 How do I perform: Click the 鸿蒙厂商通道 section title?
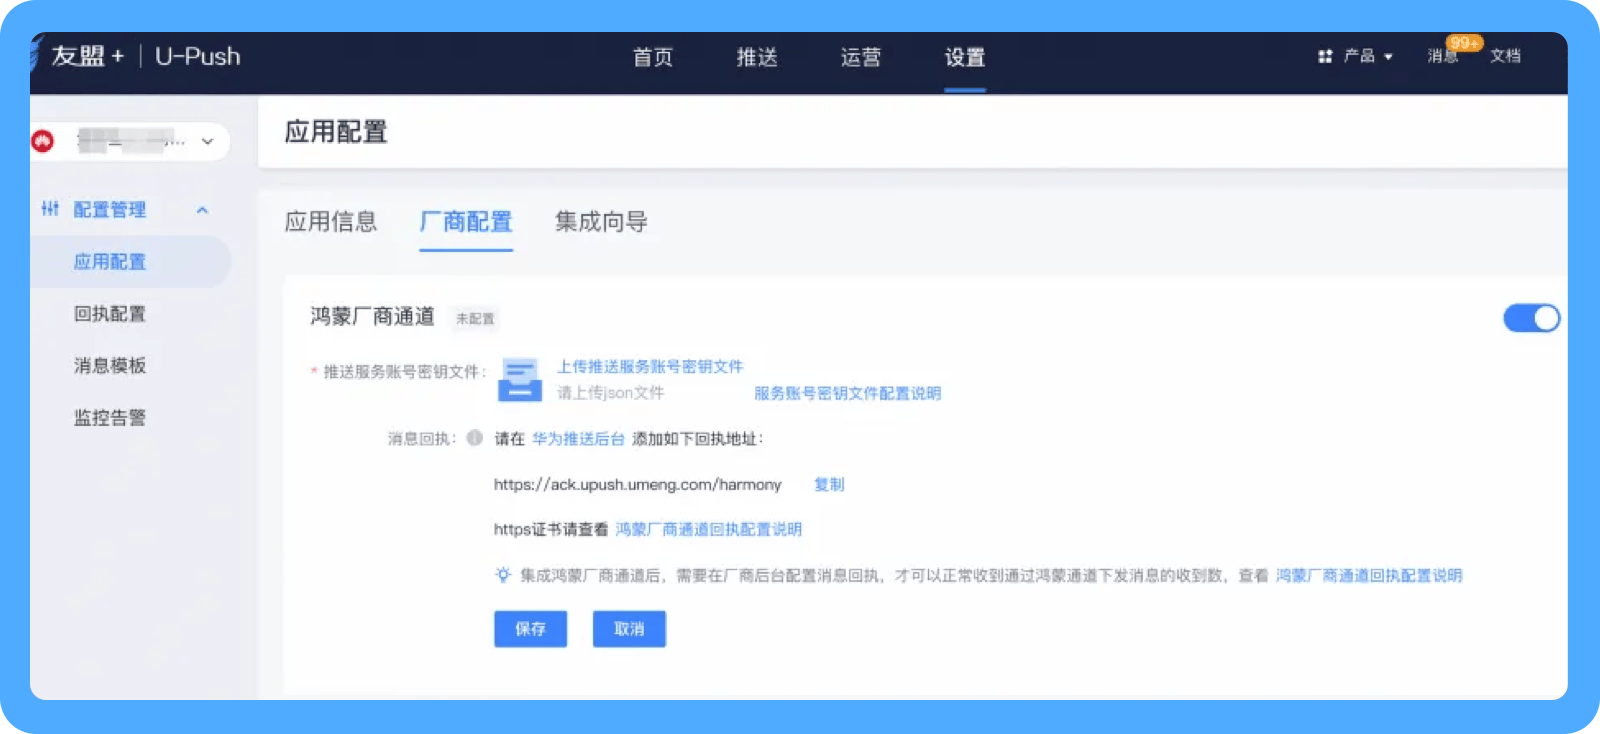tap(372, 317)
